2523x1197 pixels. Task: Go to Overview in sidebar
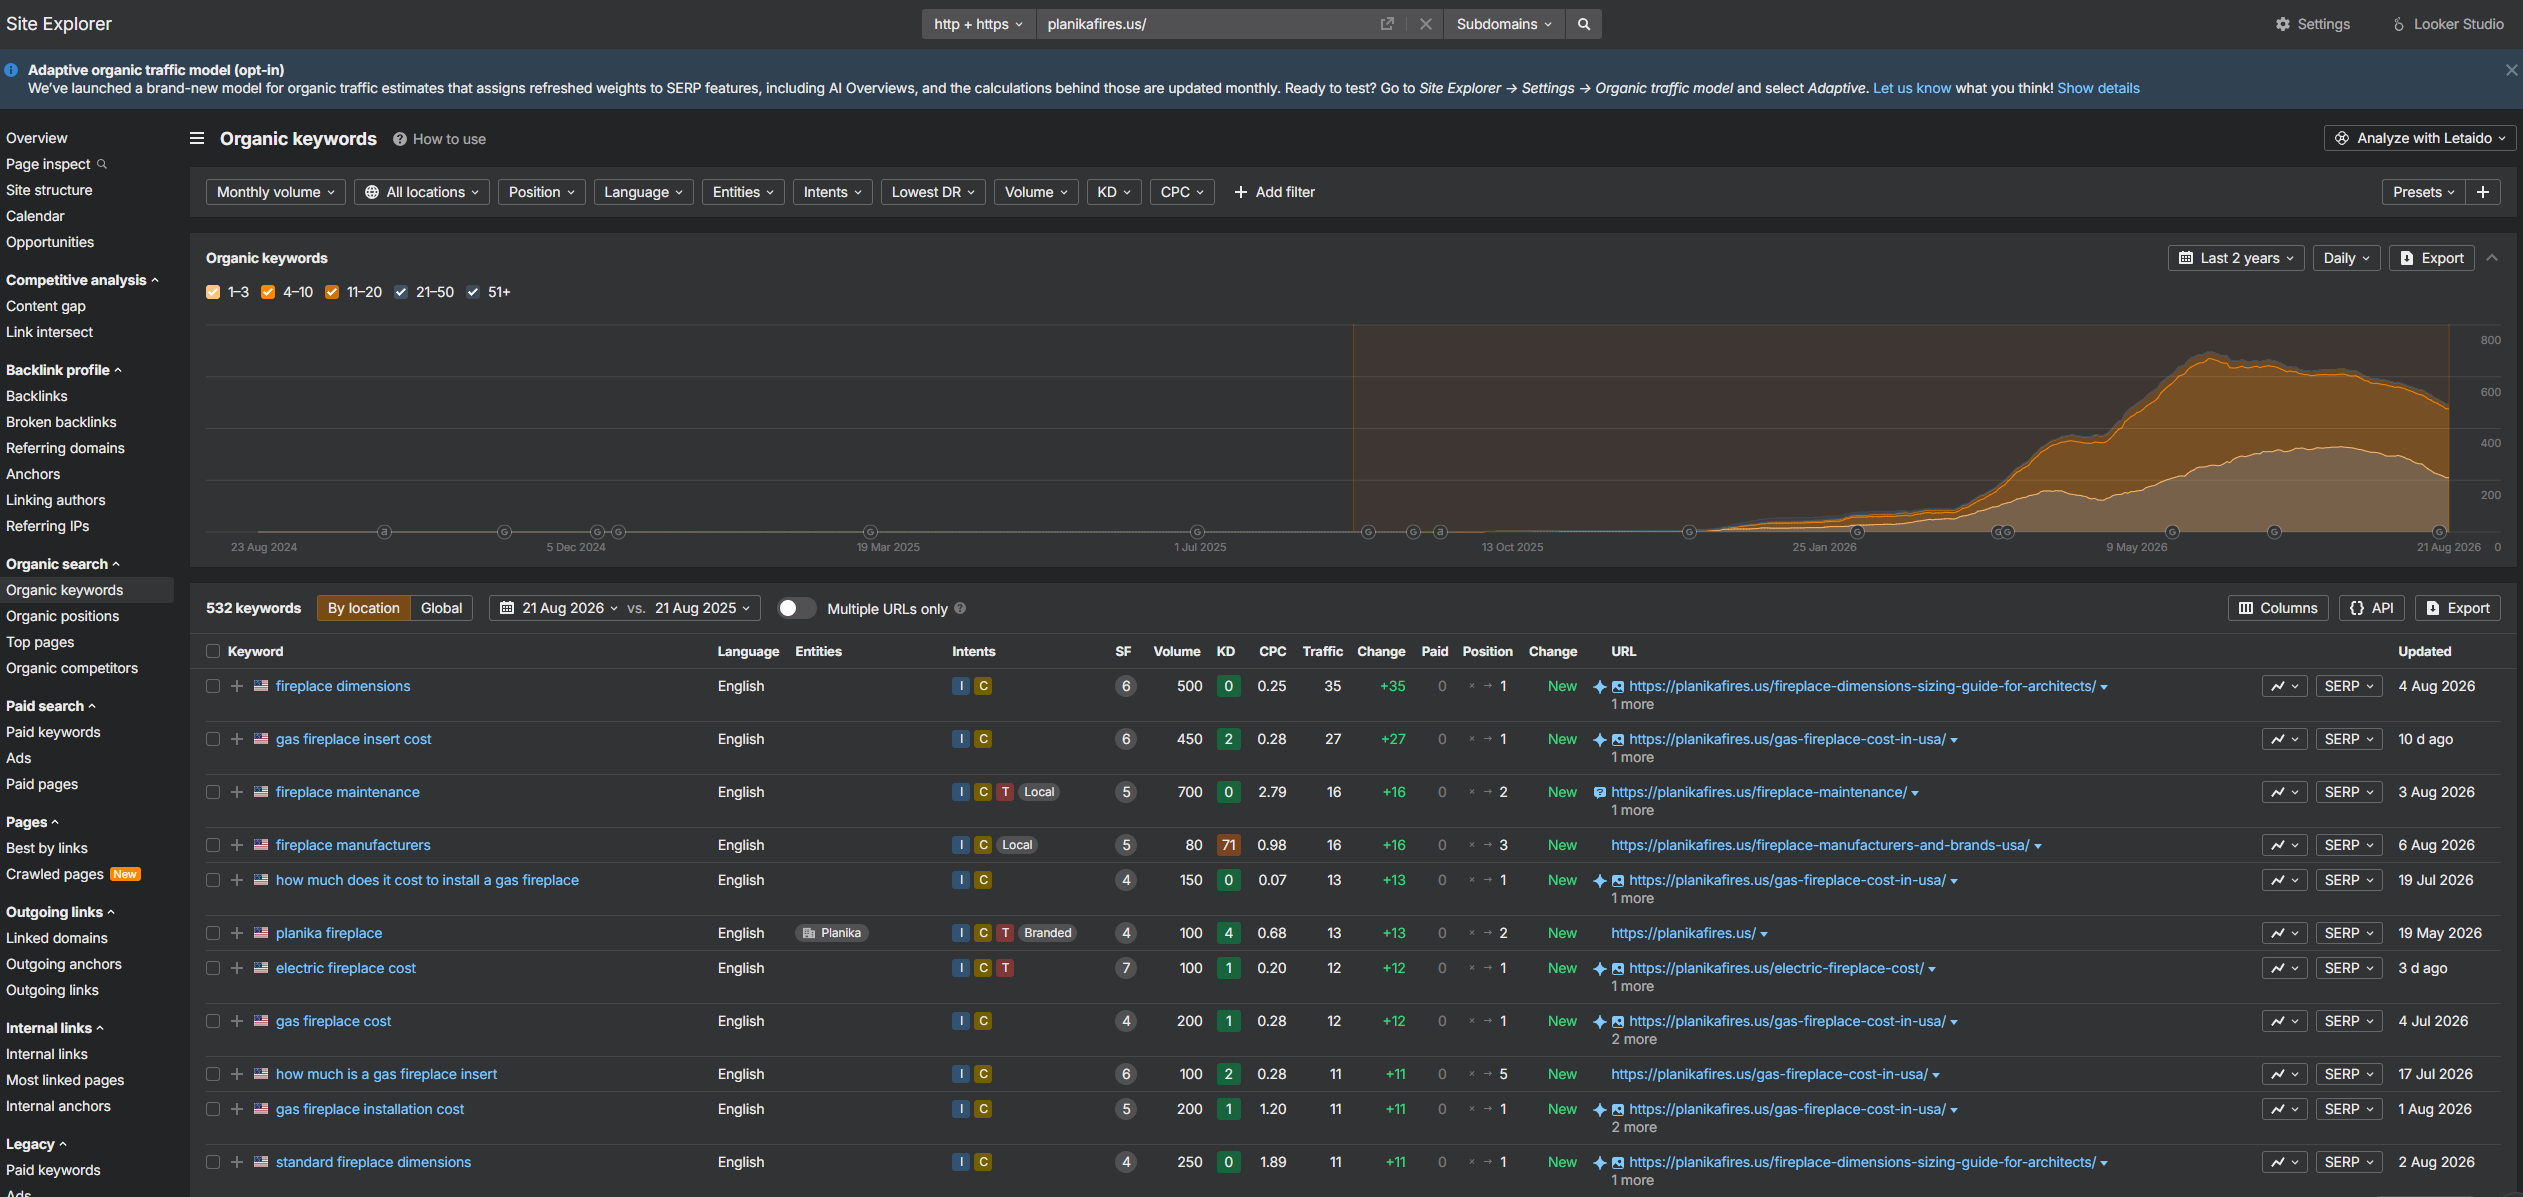pyautogui.click(x=37, y=138)
